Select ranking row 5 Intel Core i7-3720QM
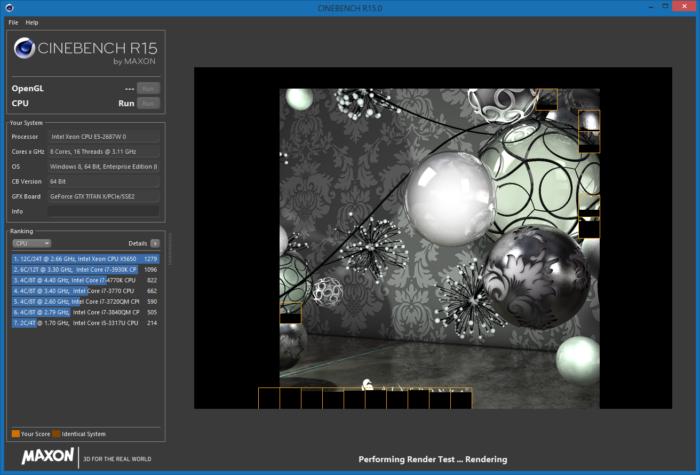This screenshot has height=475, width=700. (x=85, y=302)
